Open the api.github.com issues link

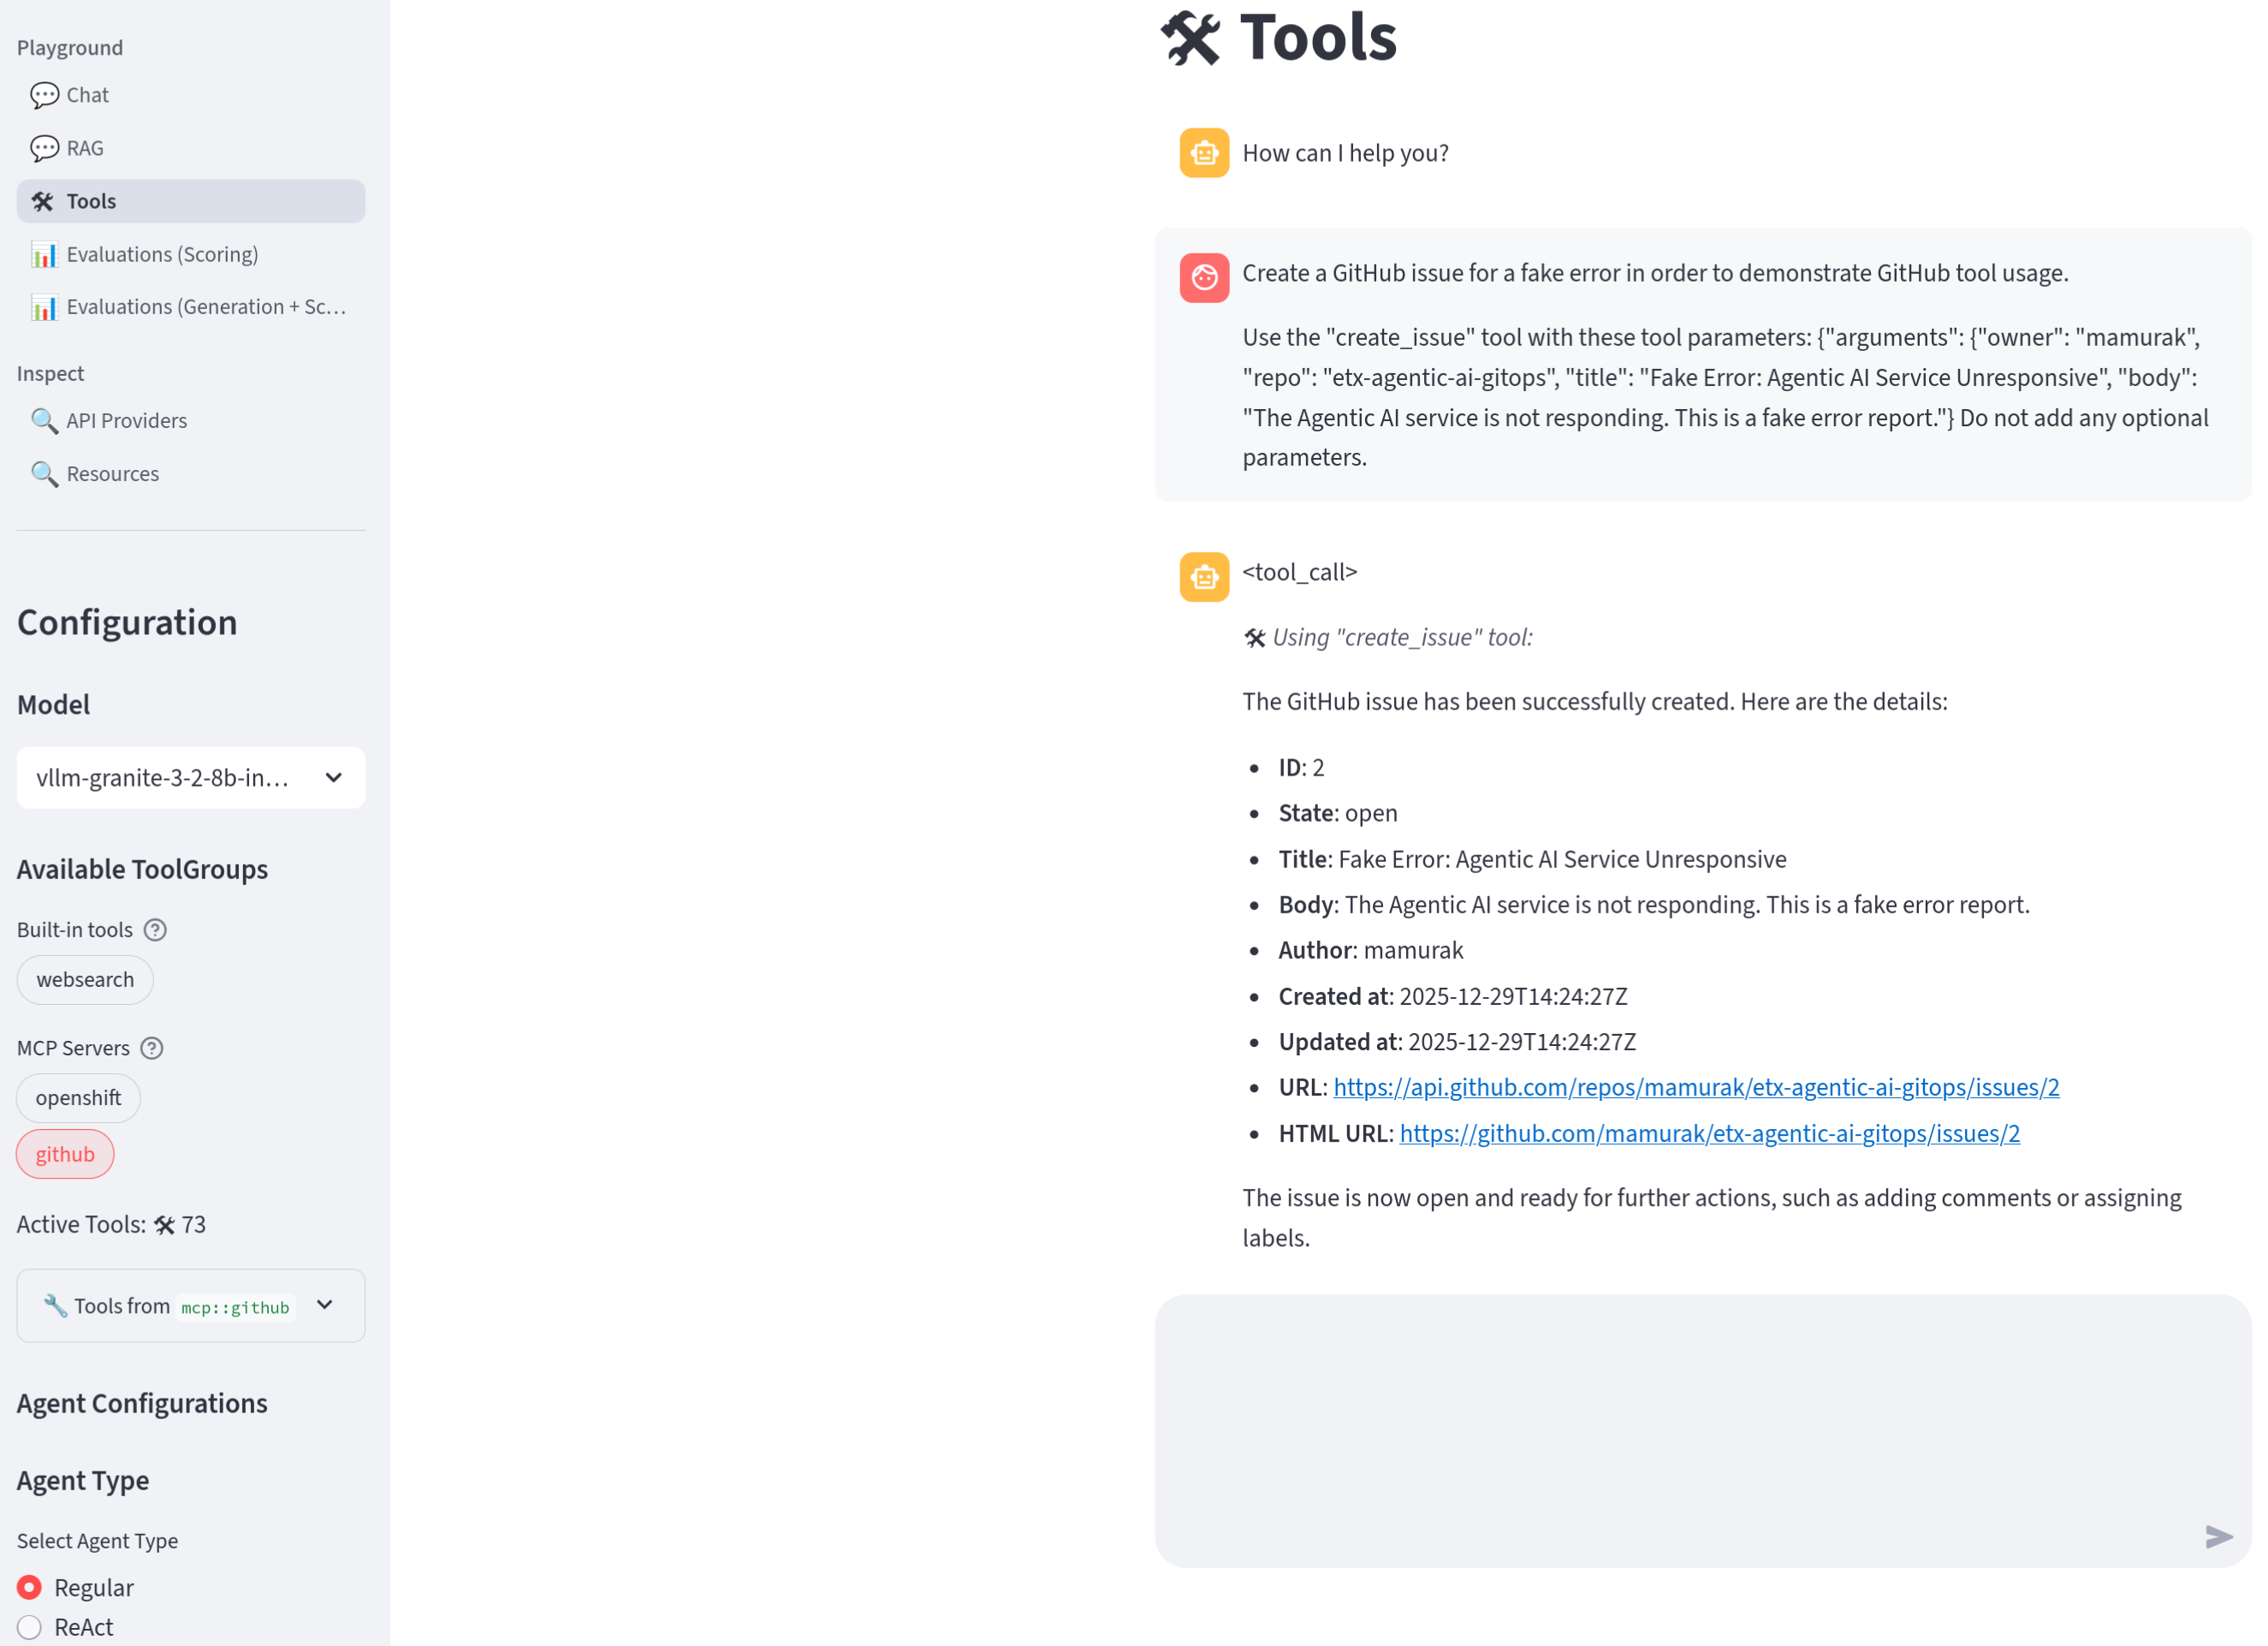tap(1694, 1087)
